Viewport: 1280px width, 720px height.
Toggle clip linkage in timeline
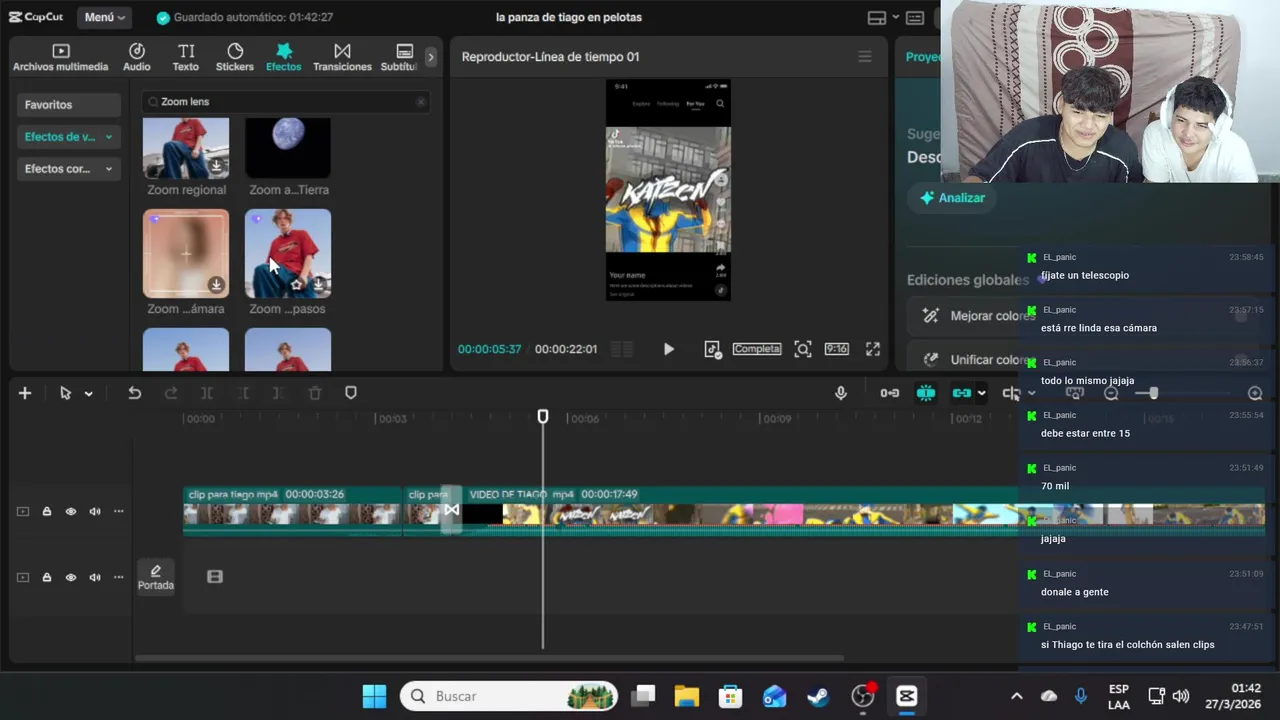coord(962,393)
